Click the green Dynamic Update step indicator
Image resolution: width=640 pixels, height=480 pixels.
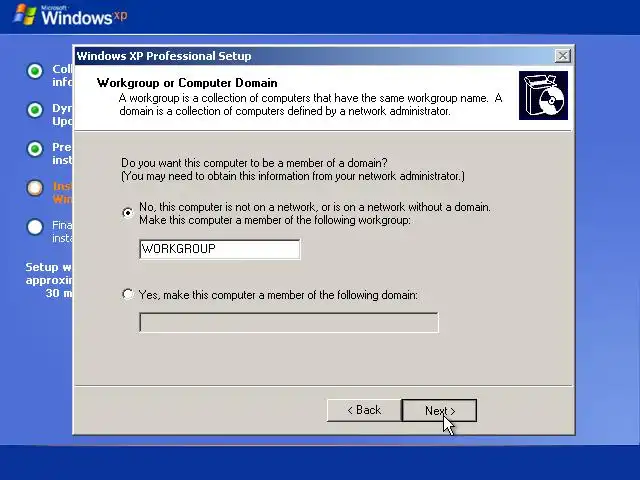coord(35,110)
